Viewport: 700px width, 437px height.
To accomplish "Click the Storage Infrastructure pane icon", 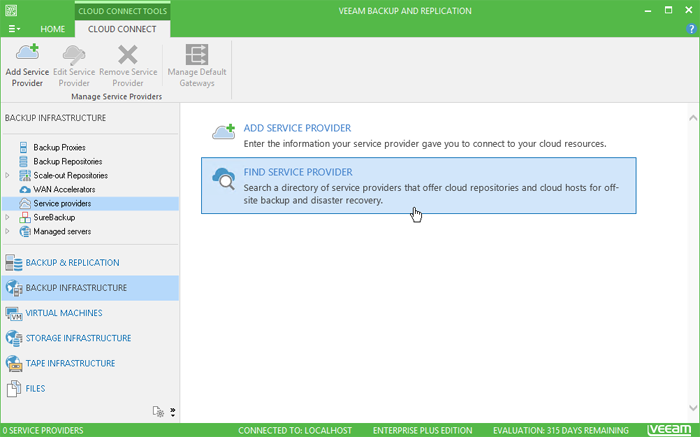I will (13, 338).
